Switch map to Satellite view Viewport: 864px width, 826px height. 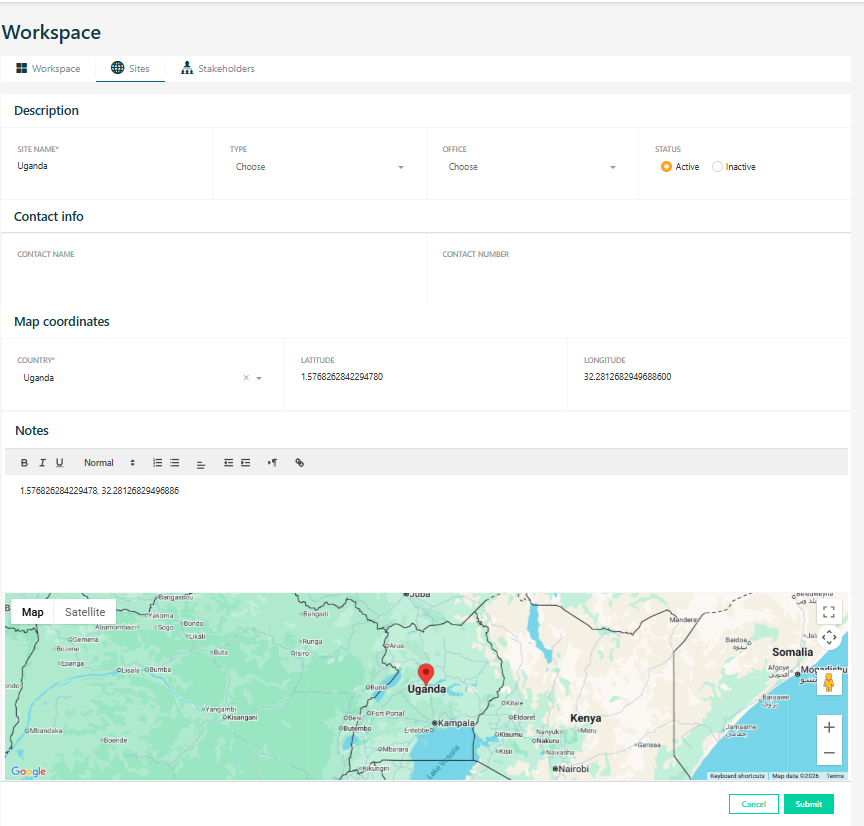click(85, 612)
